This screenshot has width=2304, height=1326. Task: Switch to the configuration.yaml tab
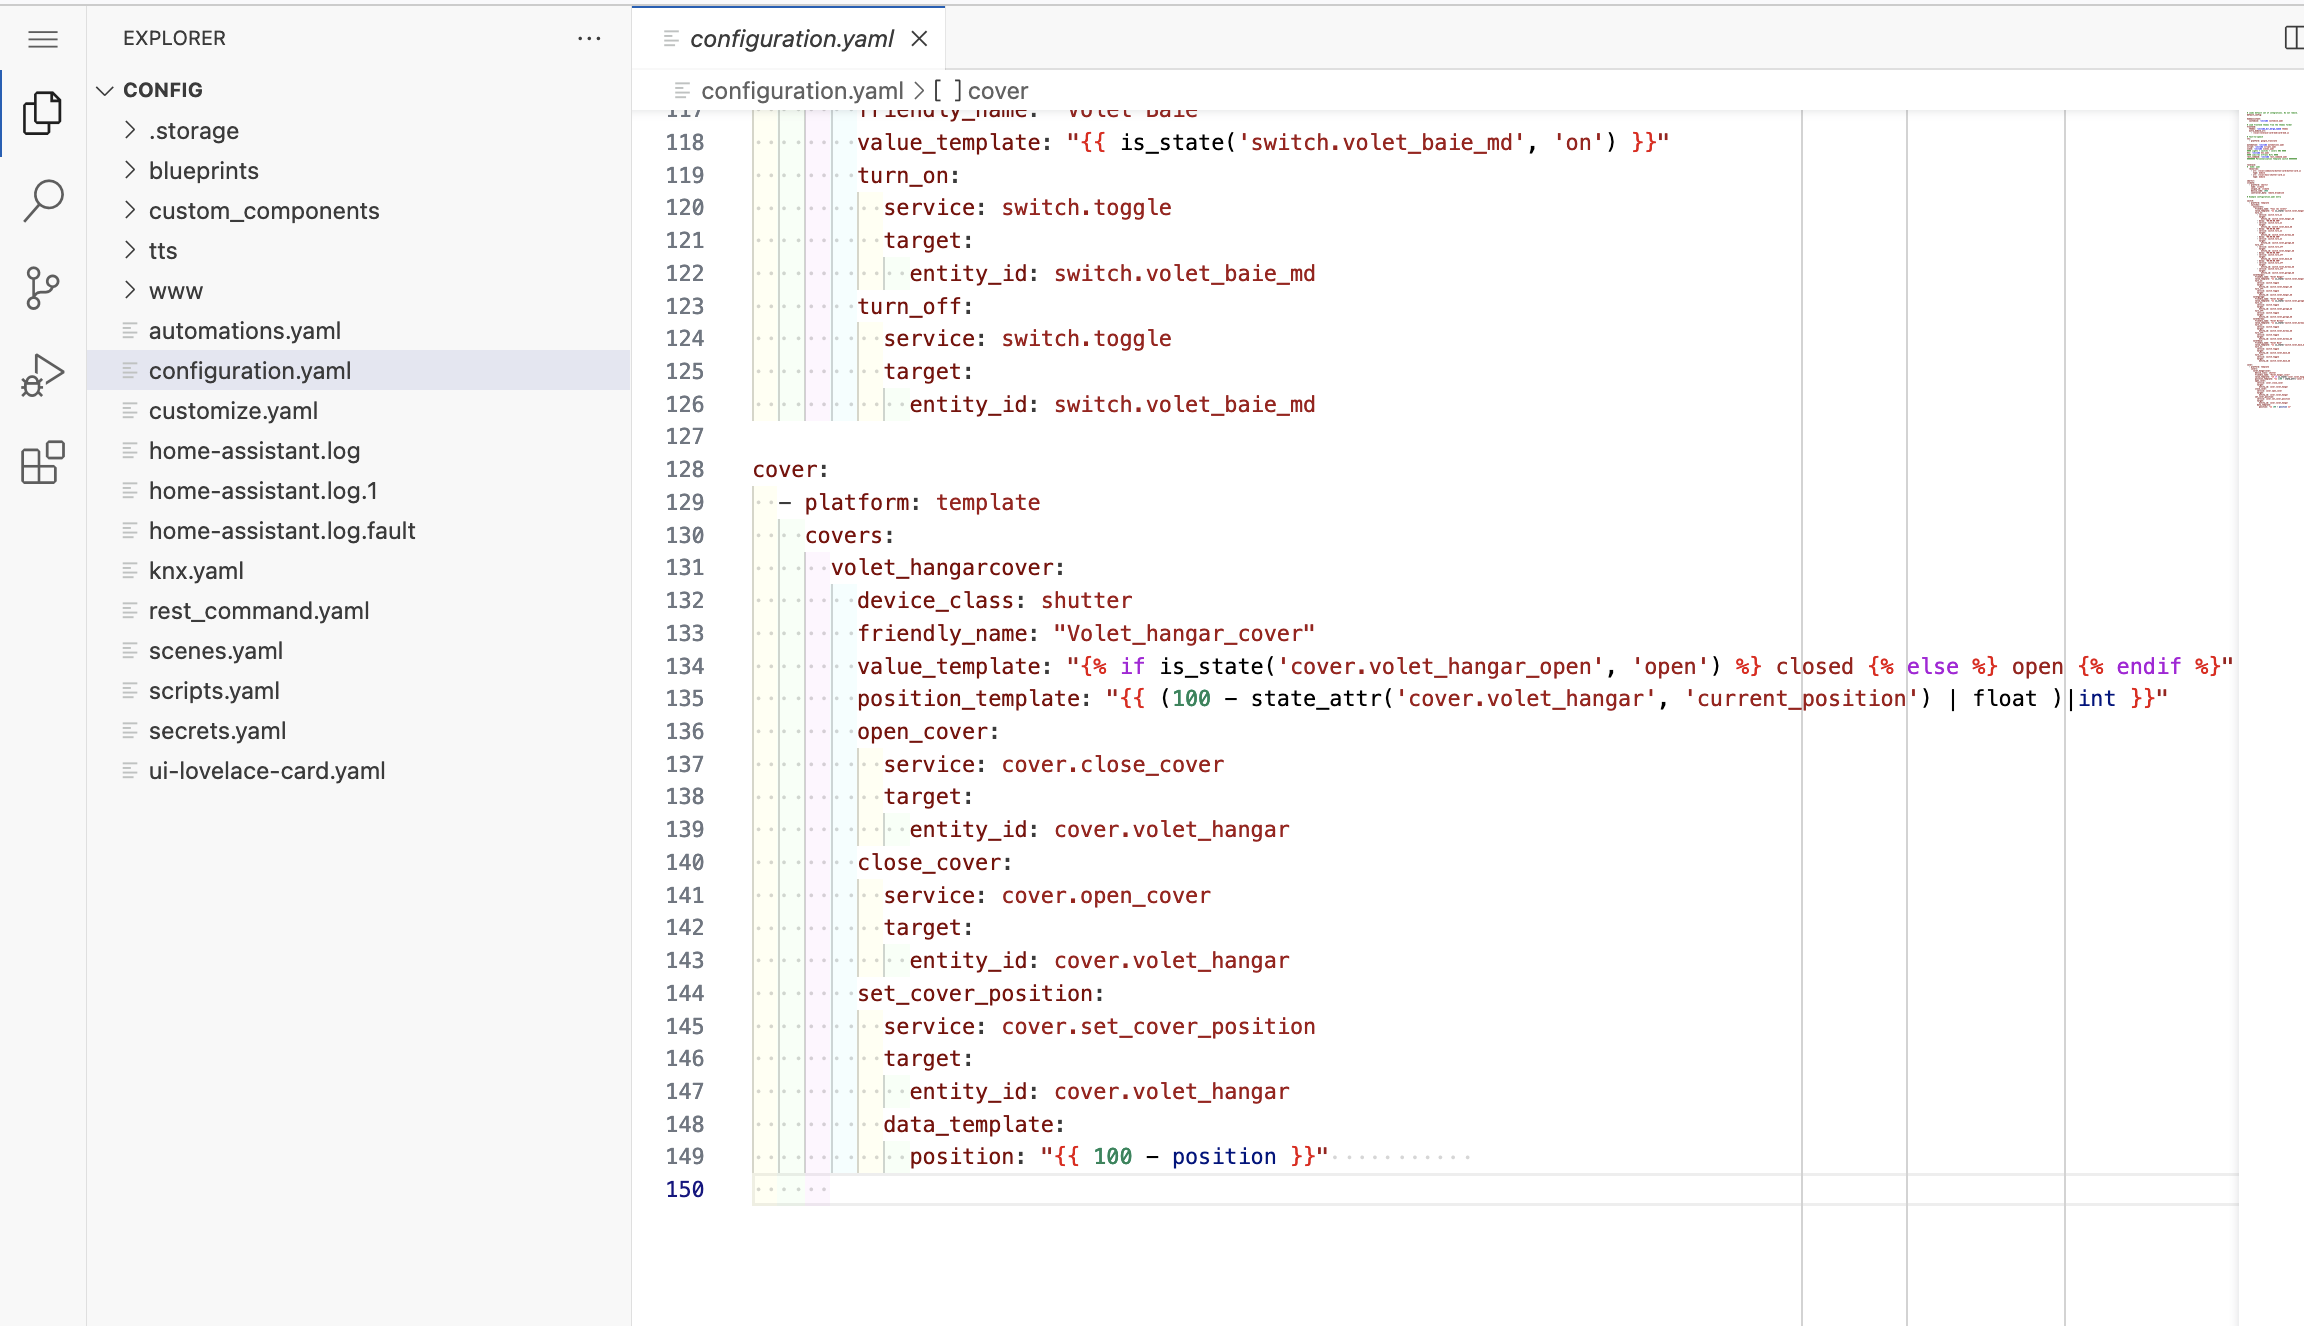[790, 38]
